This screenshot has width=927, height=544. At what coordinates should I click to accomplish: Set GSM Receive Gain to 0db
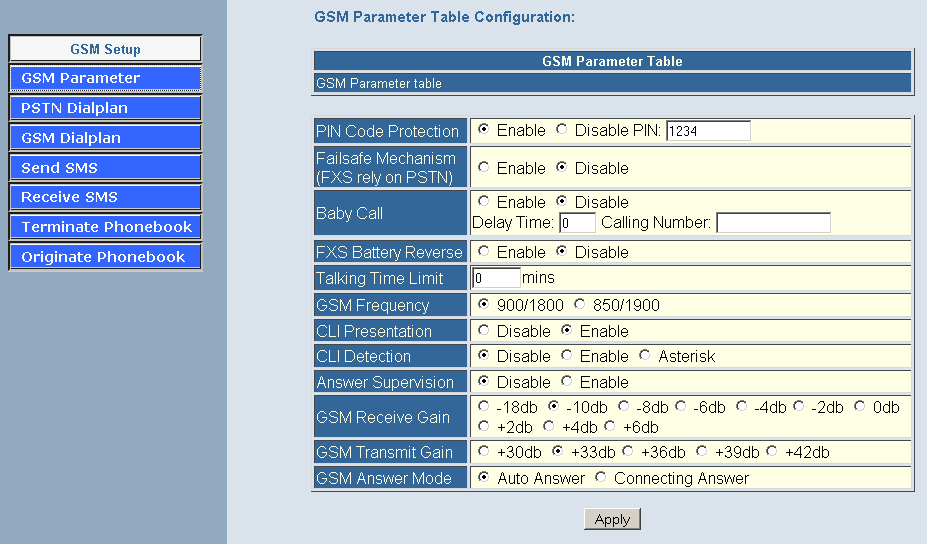tap(860, 406)
